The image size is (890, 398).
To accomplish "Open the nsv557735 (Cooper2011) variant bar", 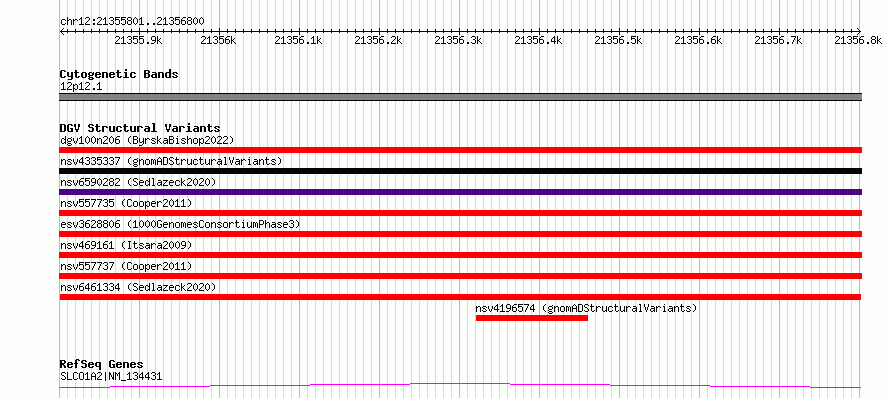I will coord(460,213).
